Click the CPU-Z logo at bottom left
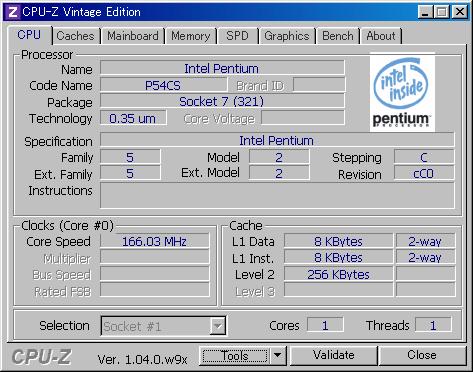473x372 pixels. tap(42, 357)
